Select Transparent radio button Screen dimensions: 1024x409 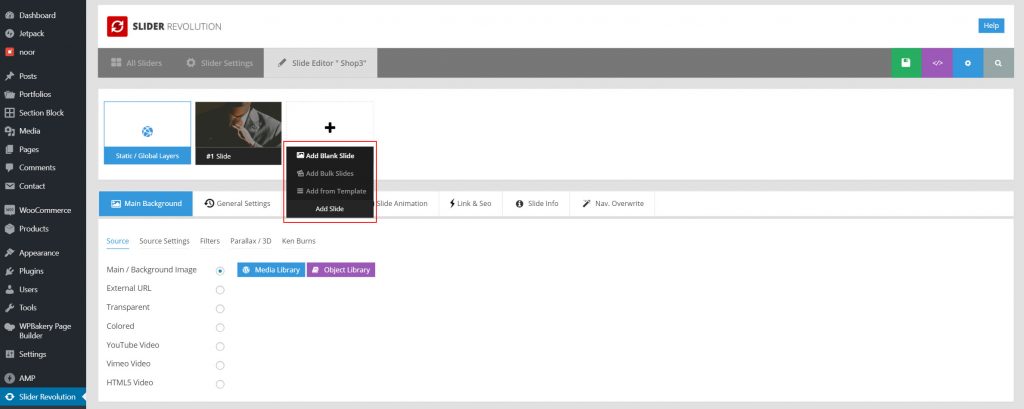220,308
